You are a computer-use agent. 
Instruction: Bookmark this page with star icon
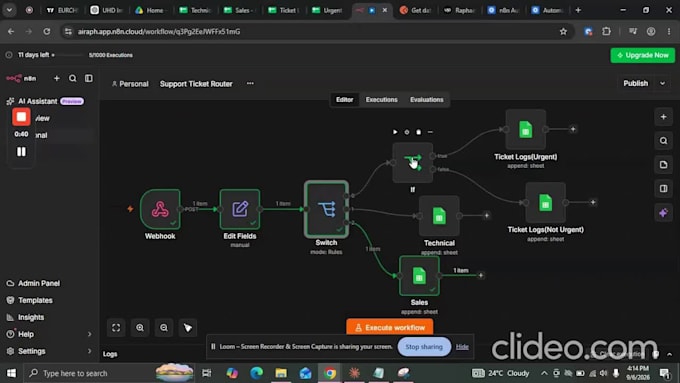563,32
